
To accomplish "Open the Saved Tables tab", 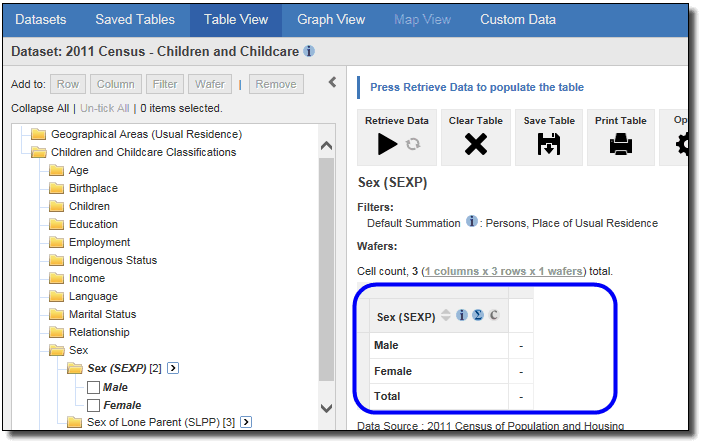I will (134, 19).
